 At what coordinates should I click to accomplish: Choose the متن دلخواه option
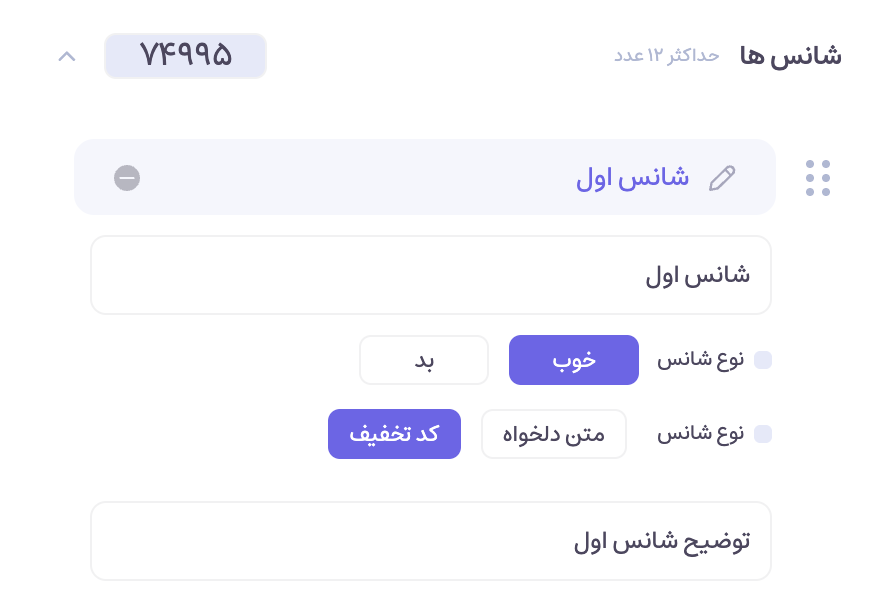pos(553,434)
